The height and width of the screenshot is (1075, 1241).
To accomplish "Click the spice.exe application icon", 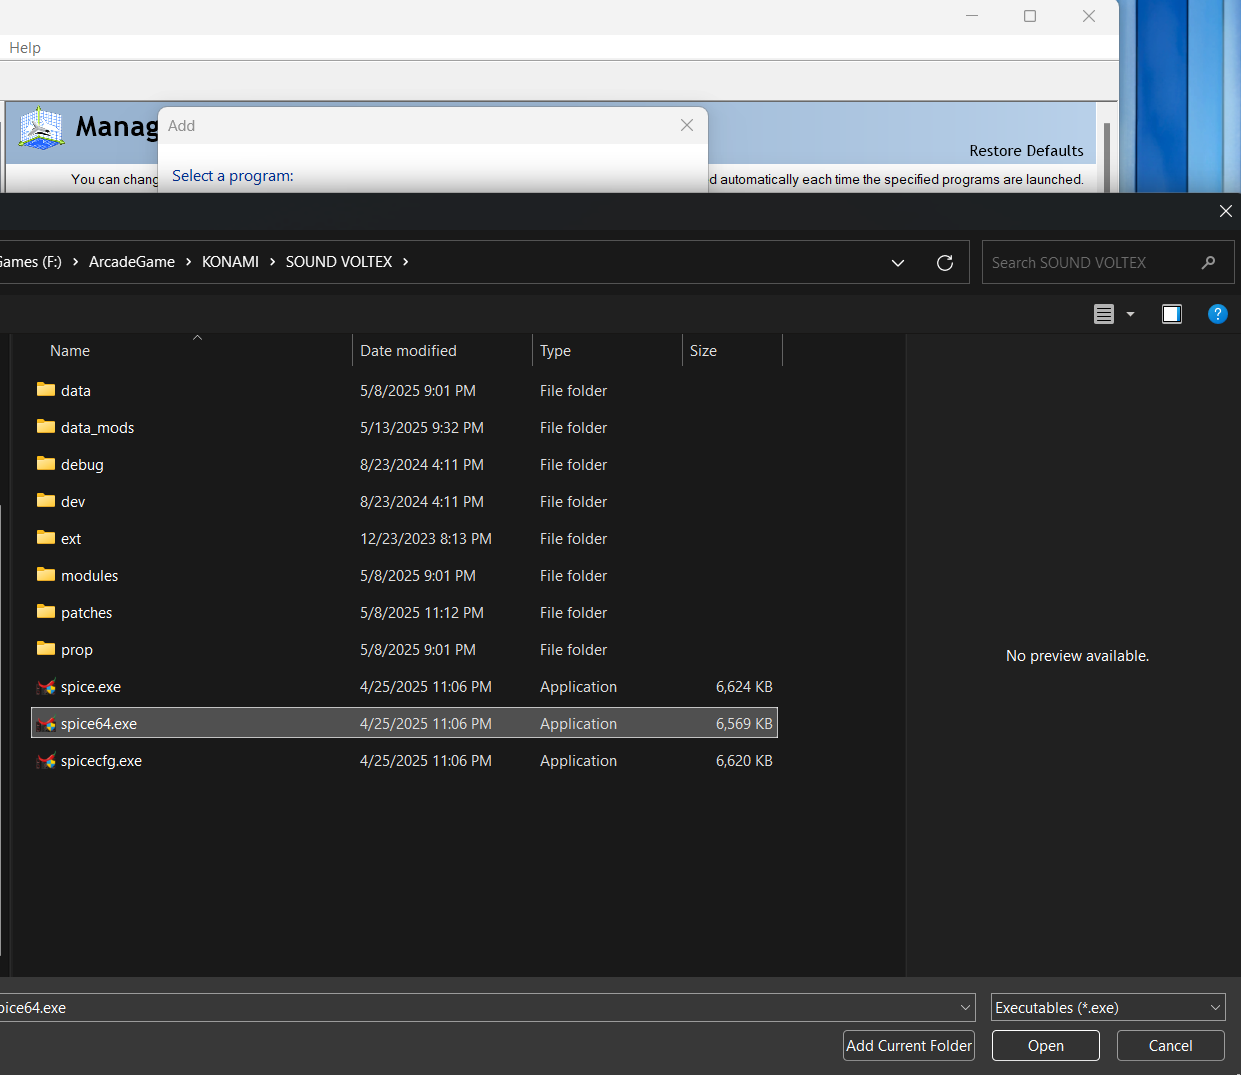I will click(x=46, y=687).
